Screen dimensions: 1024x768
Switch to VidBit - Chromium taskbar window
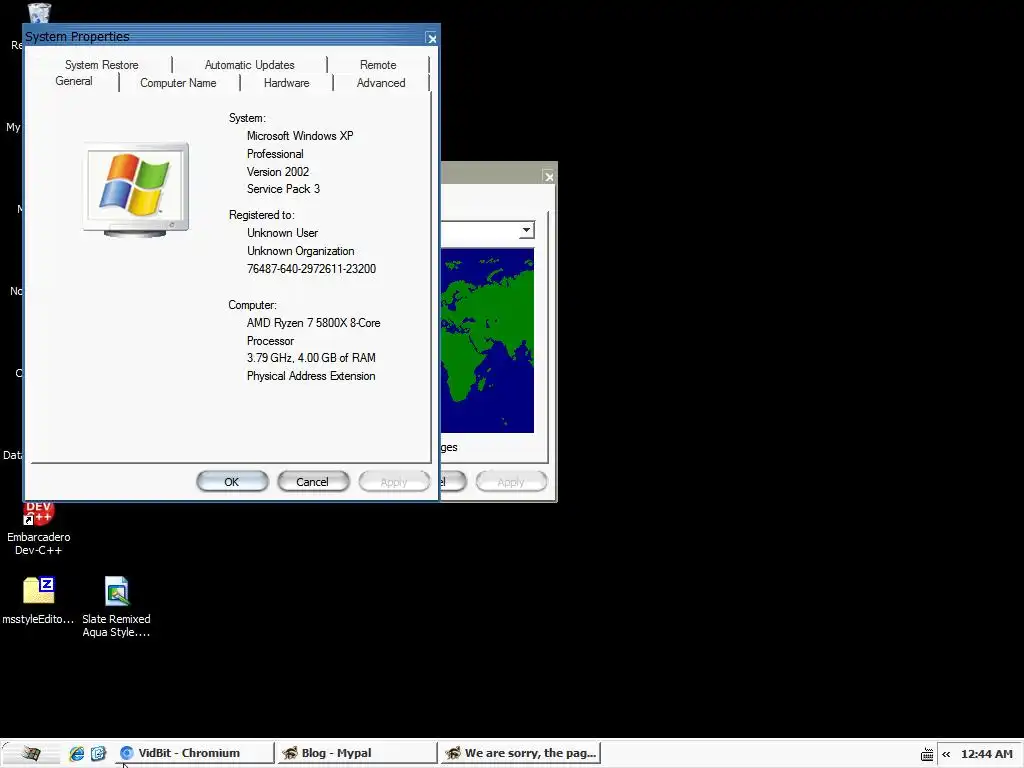pos(195,753)
